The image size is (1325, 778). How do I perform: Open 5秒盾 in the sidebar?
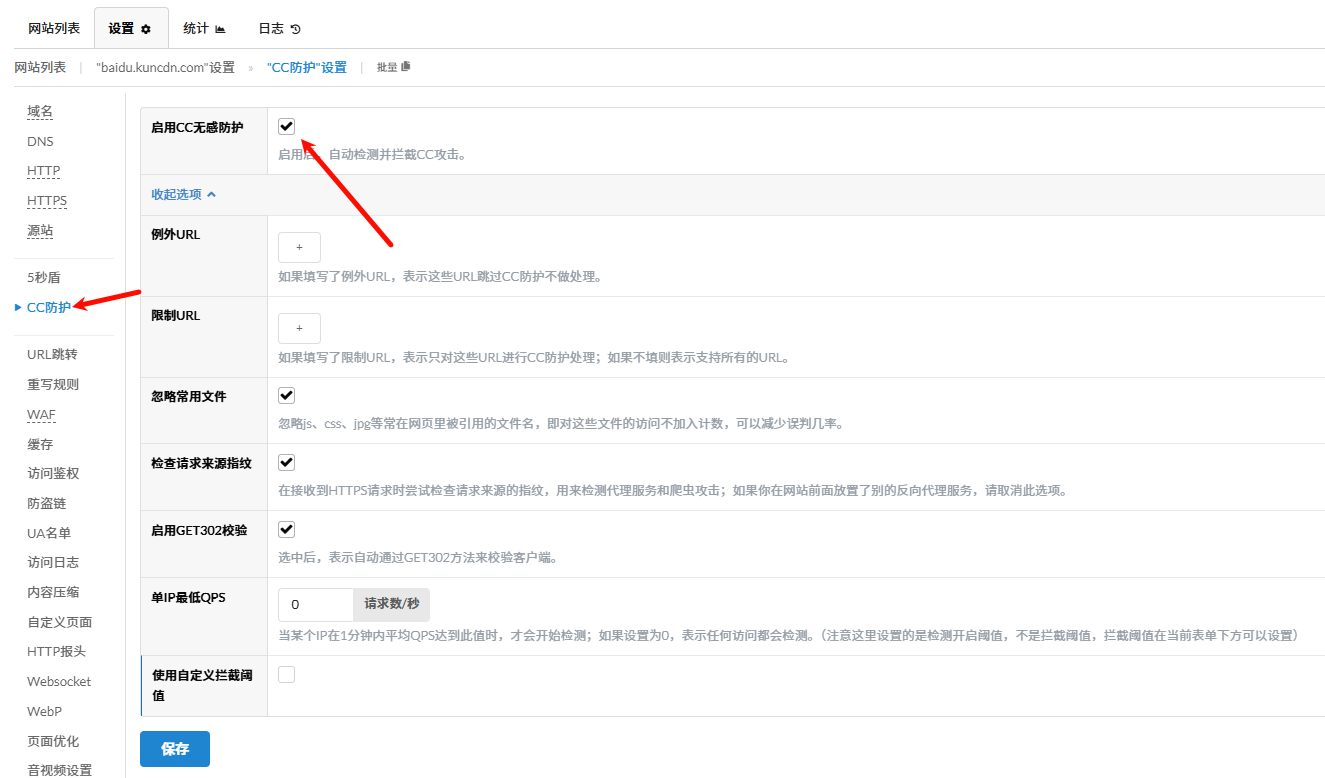[44, 278]
